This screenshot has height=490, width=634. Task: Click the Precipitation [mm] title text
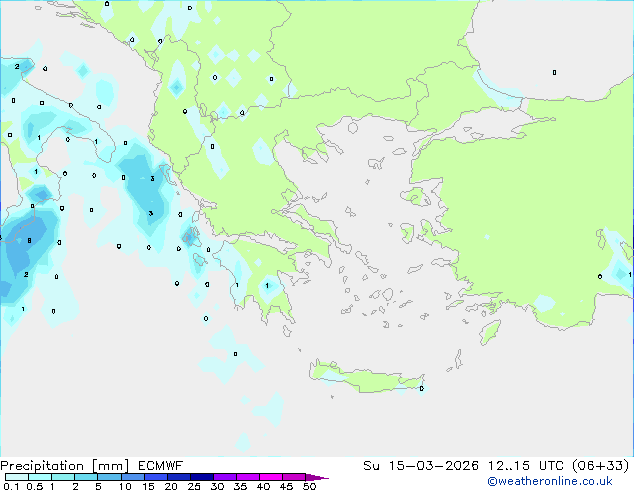(x=65, y=466)
